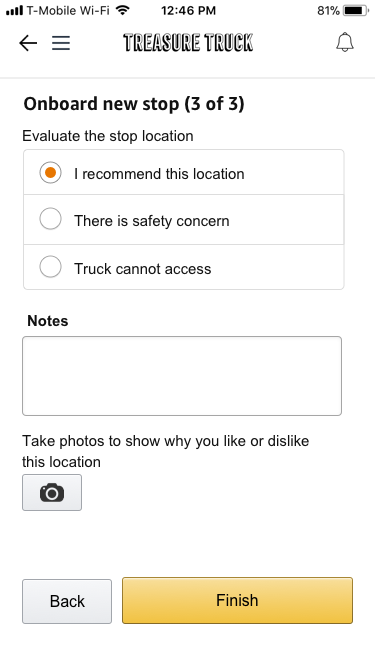375x667 pixels.
Task: Select There is safety concern radio
Action: click(x=50, y=219)
